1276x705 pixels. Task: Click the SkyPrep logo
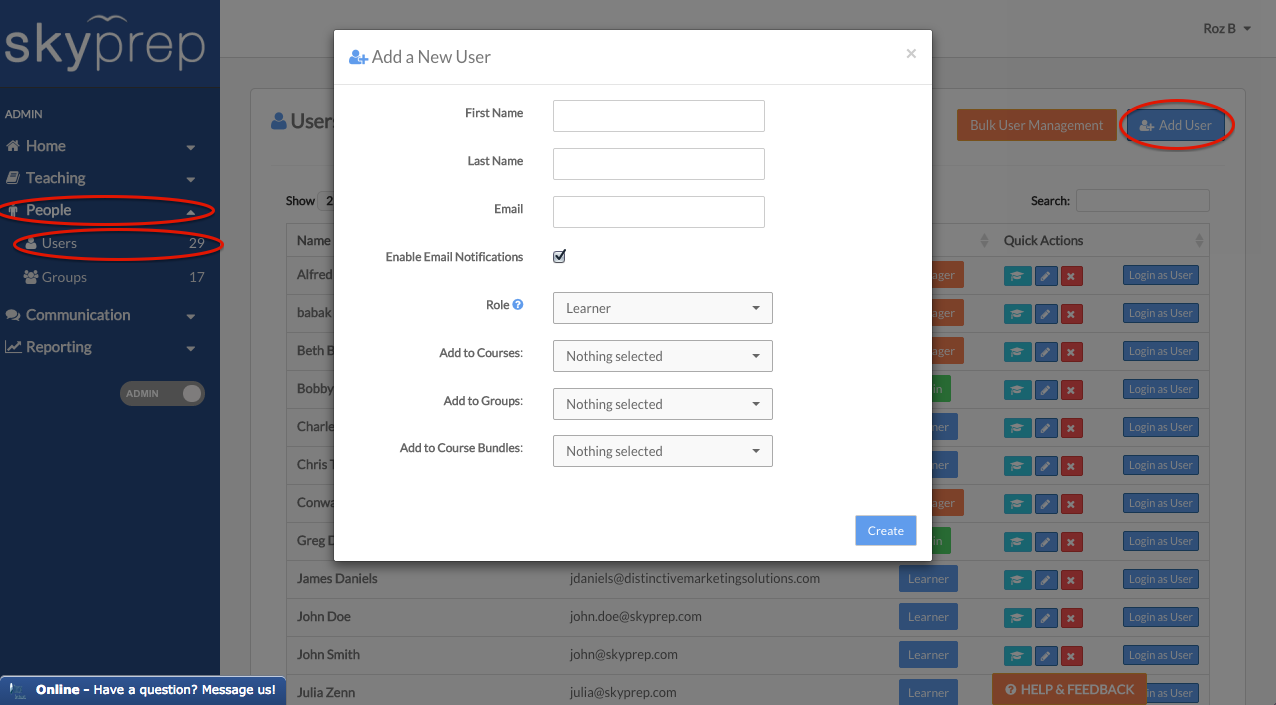105,45
